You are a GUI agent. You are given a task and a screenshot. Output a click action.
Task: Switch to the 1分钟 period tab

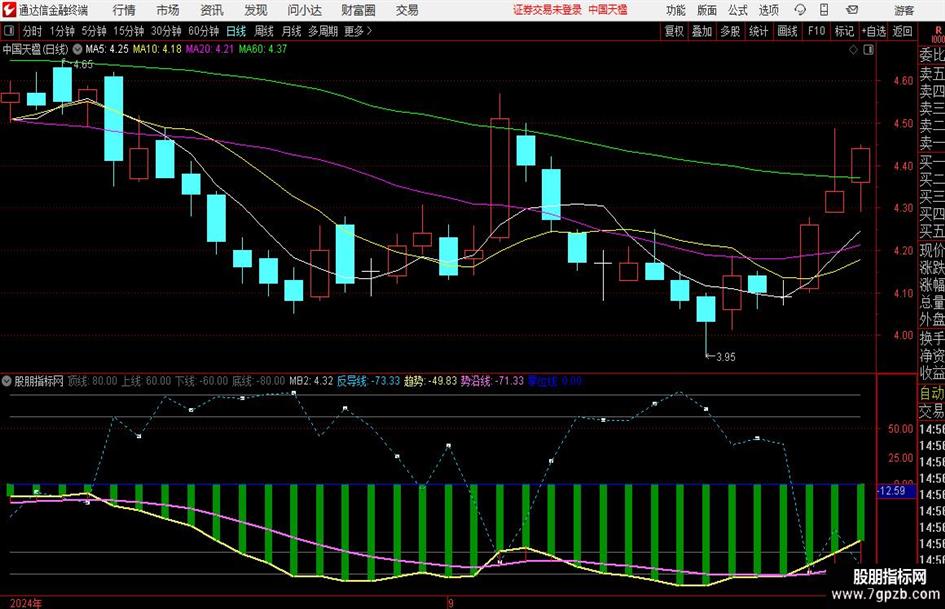[x=62, y=31]
